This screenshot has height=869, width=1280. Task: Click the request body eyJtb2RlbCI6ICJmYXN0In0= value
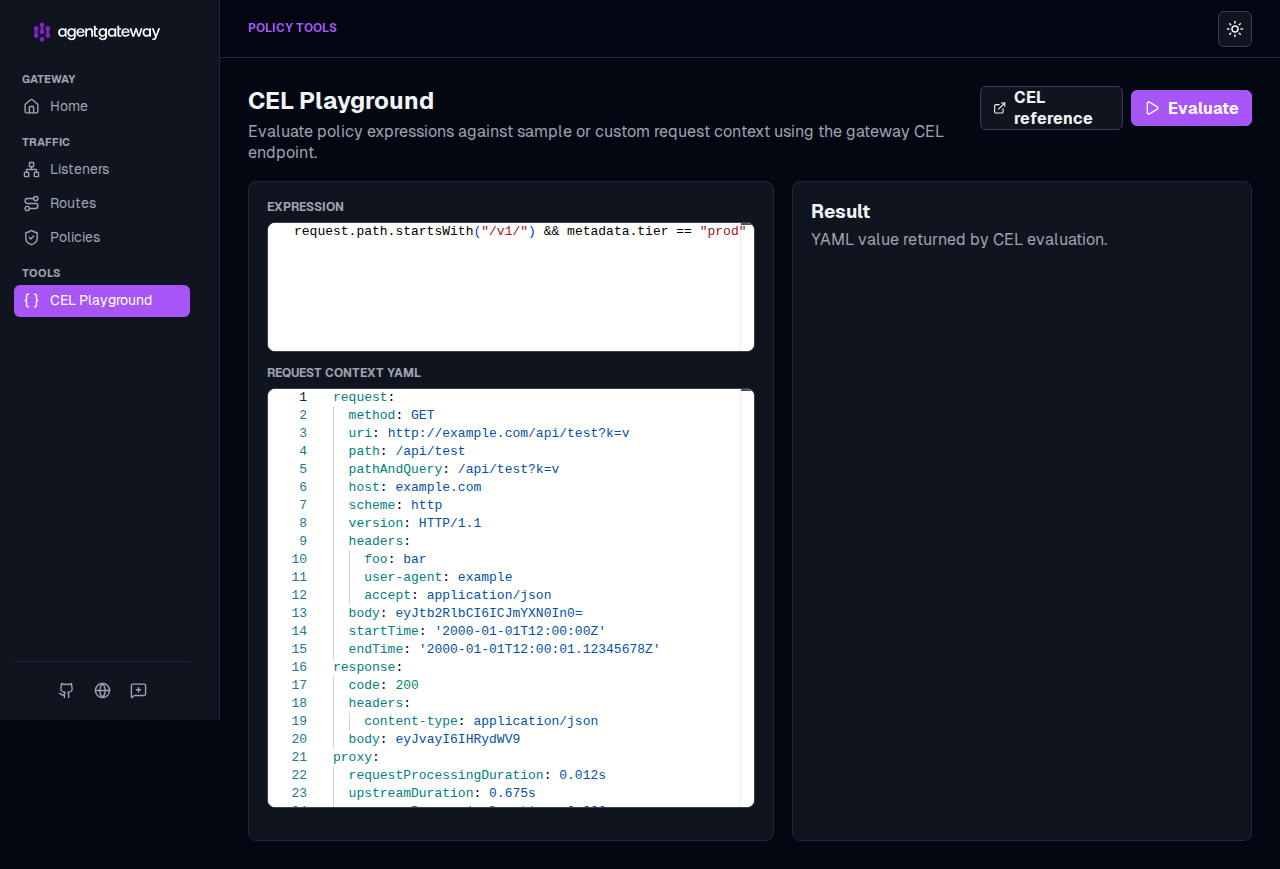point(489,613)
